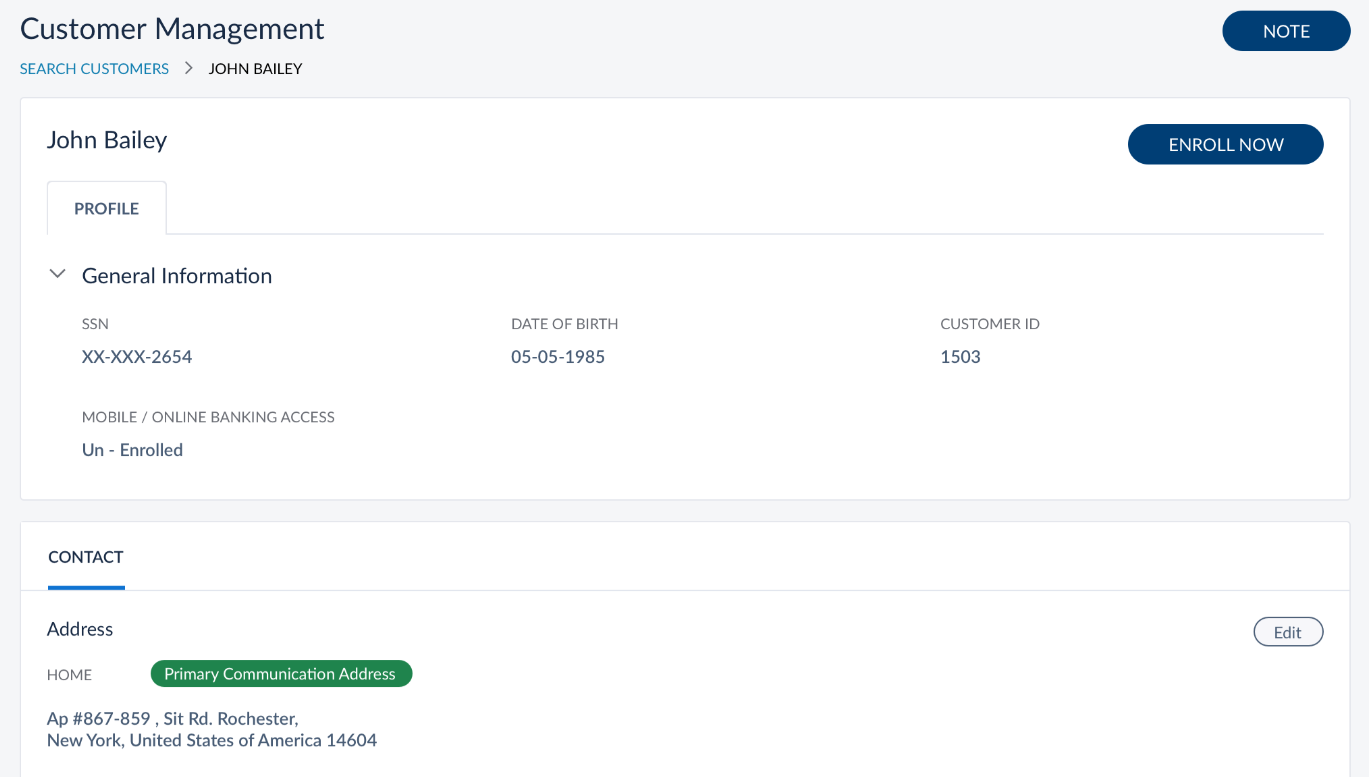
Task: Click the HOME address type label
Action: coord(69,675)
